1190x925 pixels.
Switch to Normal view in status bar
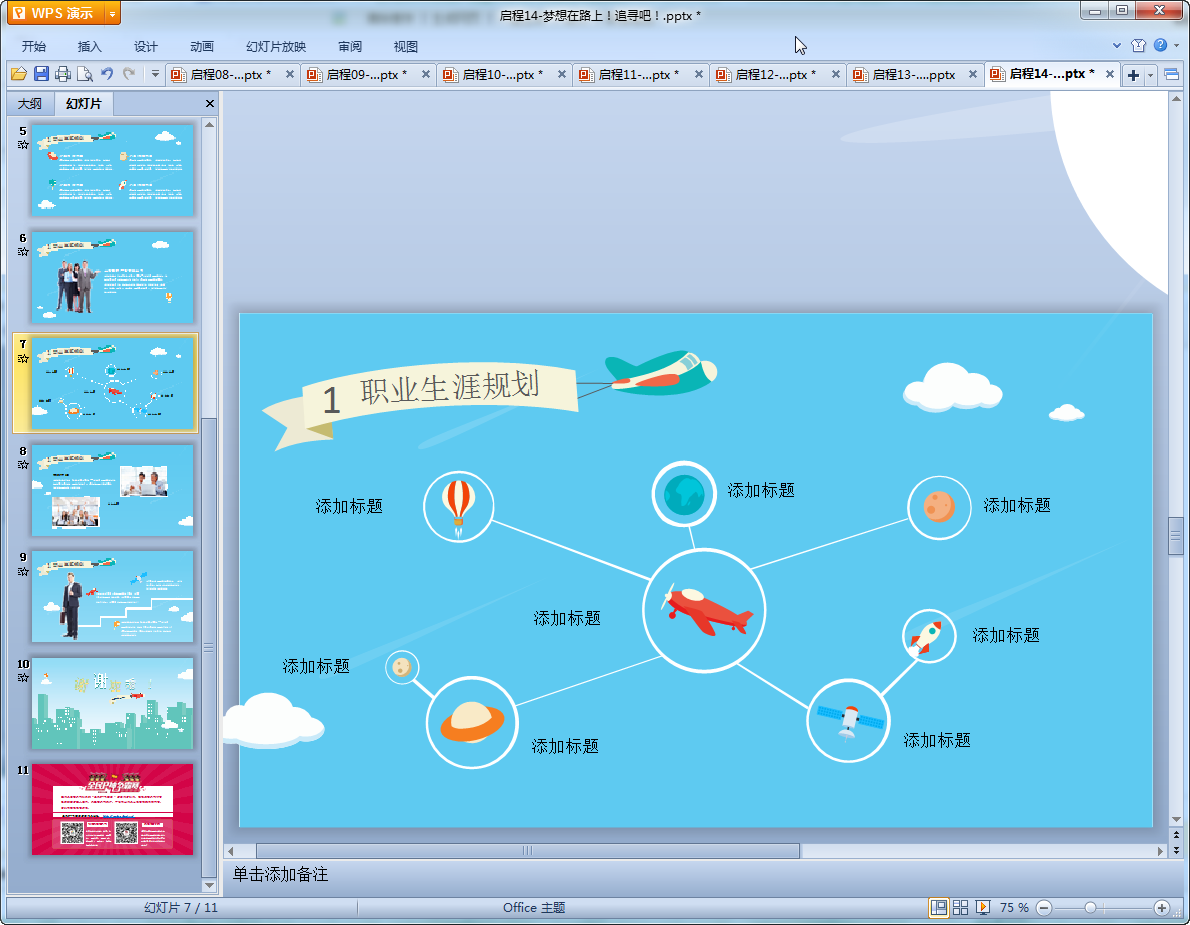(938, 907)
